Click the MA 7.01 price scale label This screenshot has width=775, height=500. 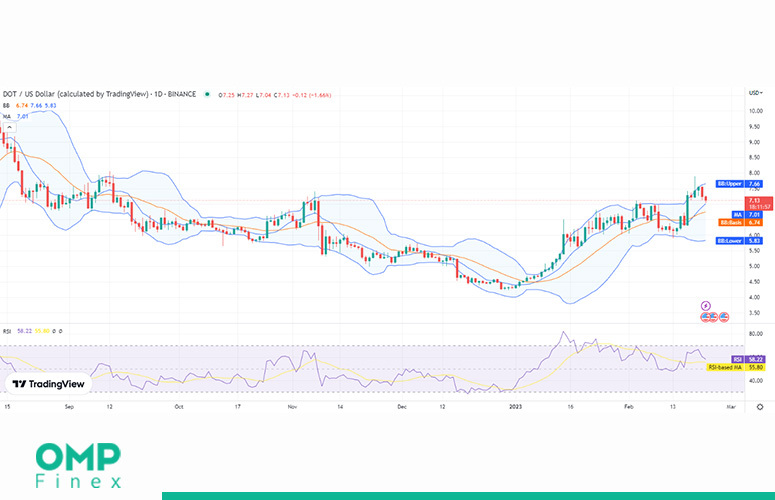747,215
